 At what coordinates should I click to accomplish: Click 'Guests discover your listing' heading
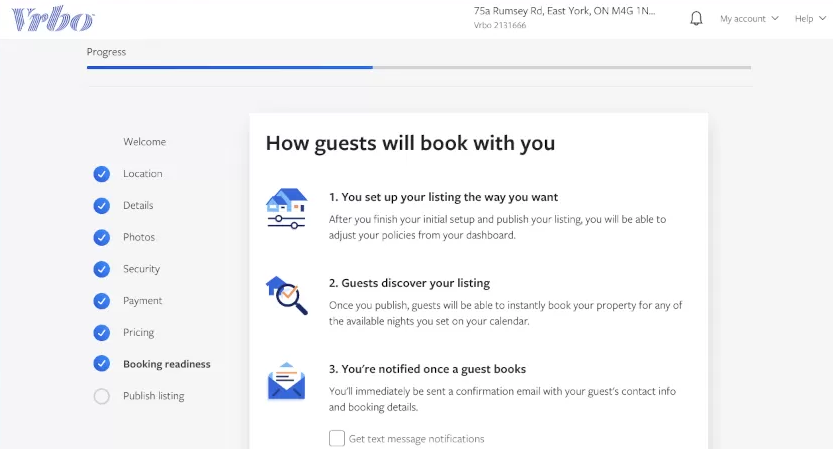409,283
